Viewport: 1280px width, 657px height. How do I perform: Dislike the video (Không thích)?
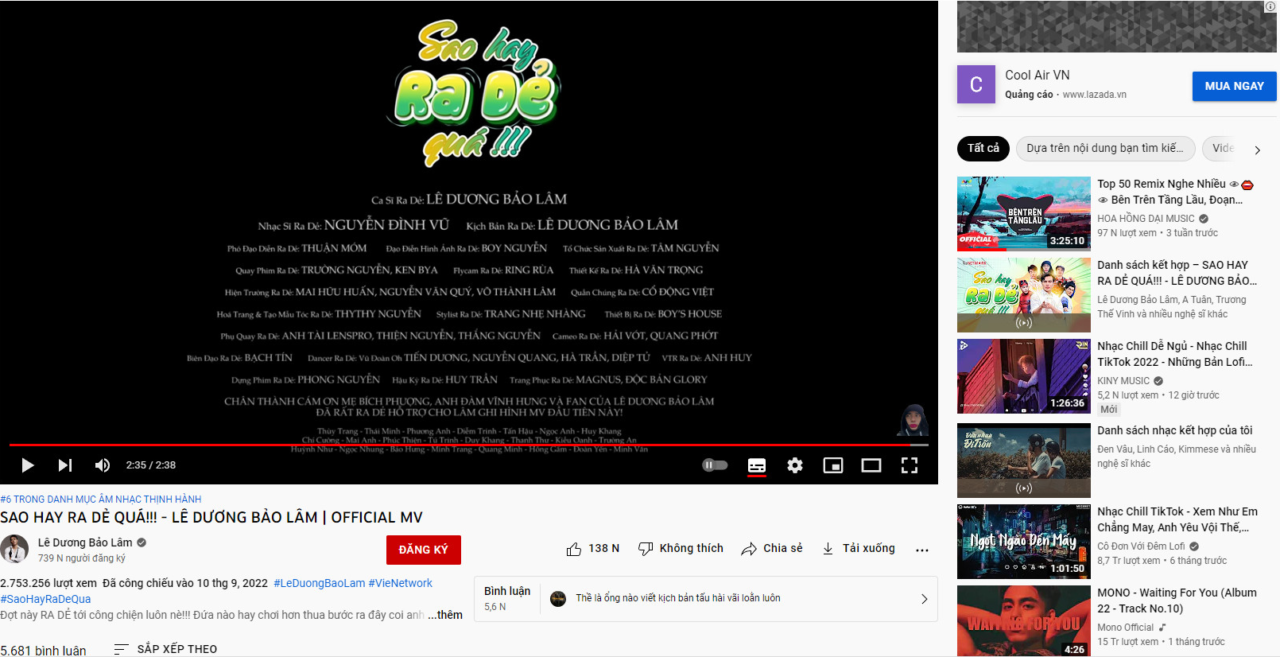click(x=681, y=549)
